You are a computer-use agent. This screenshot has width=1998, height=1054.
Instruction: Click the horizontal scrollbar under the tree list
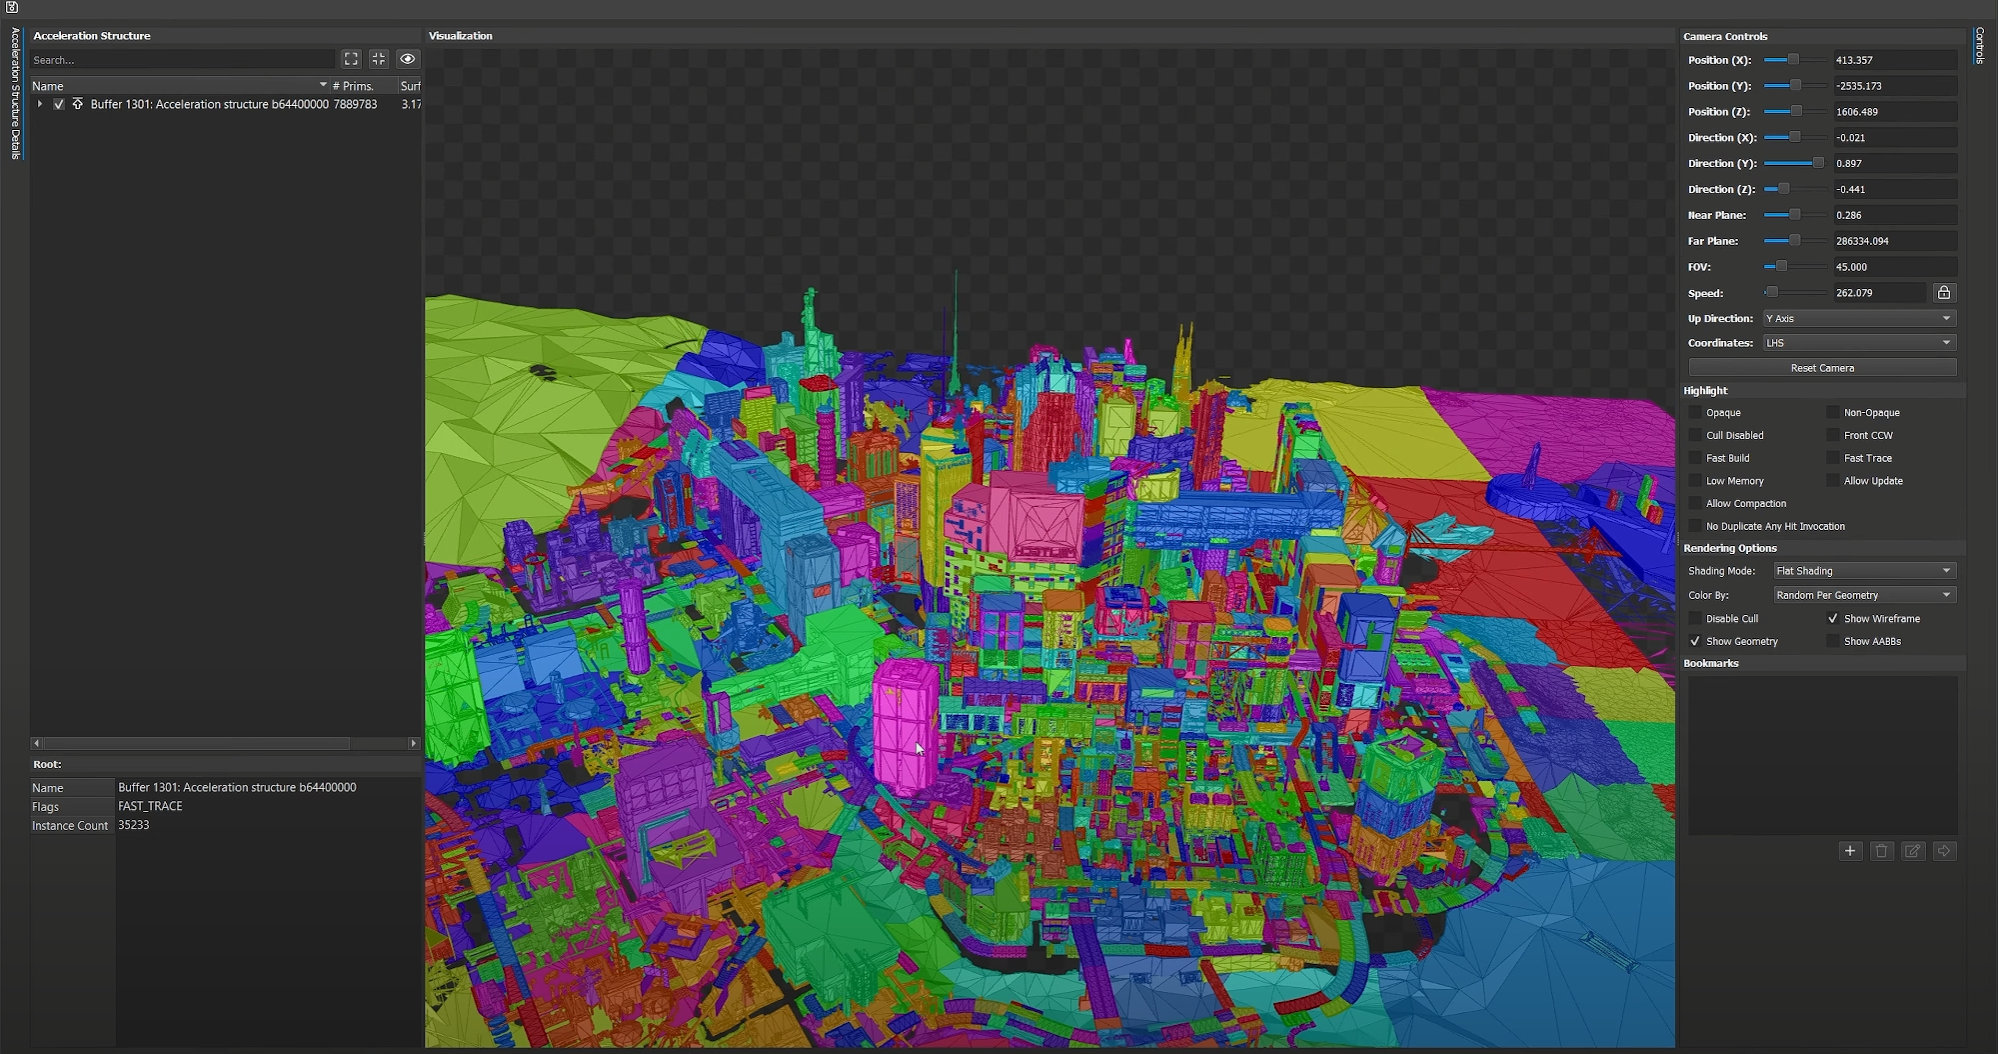[x=196, y=743]
